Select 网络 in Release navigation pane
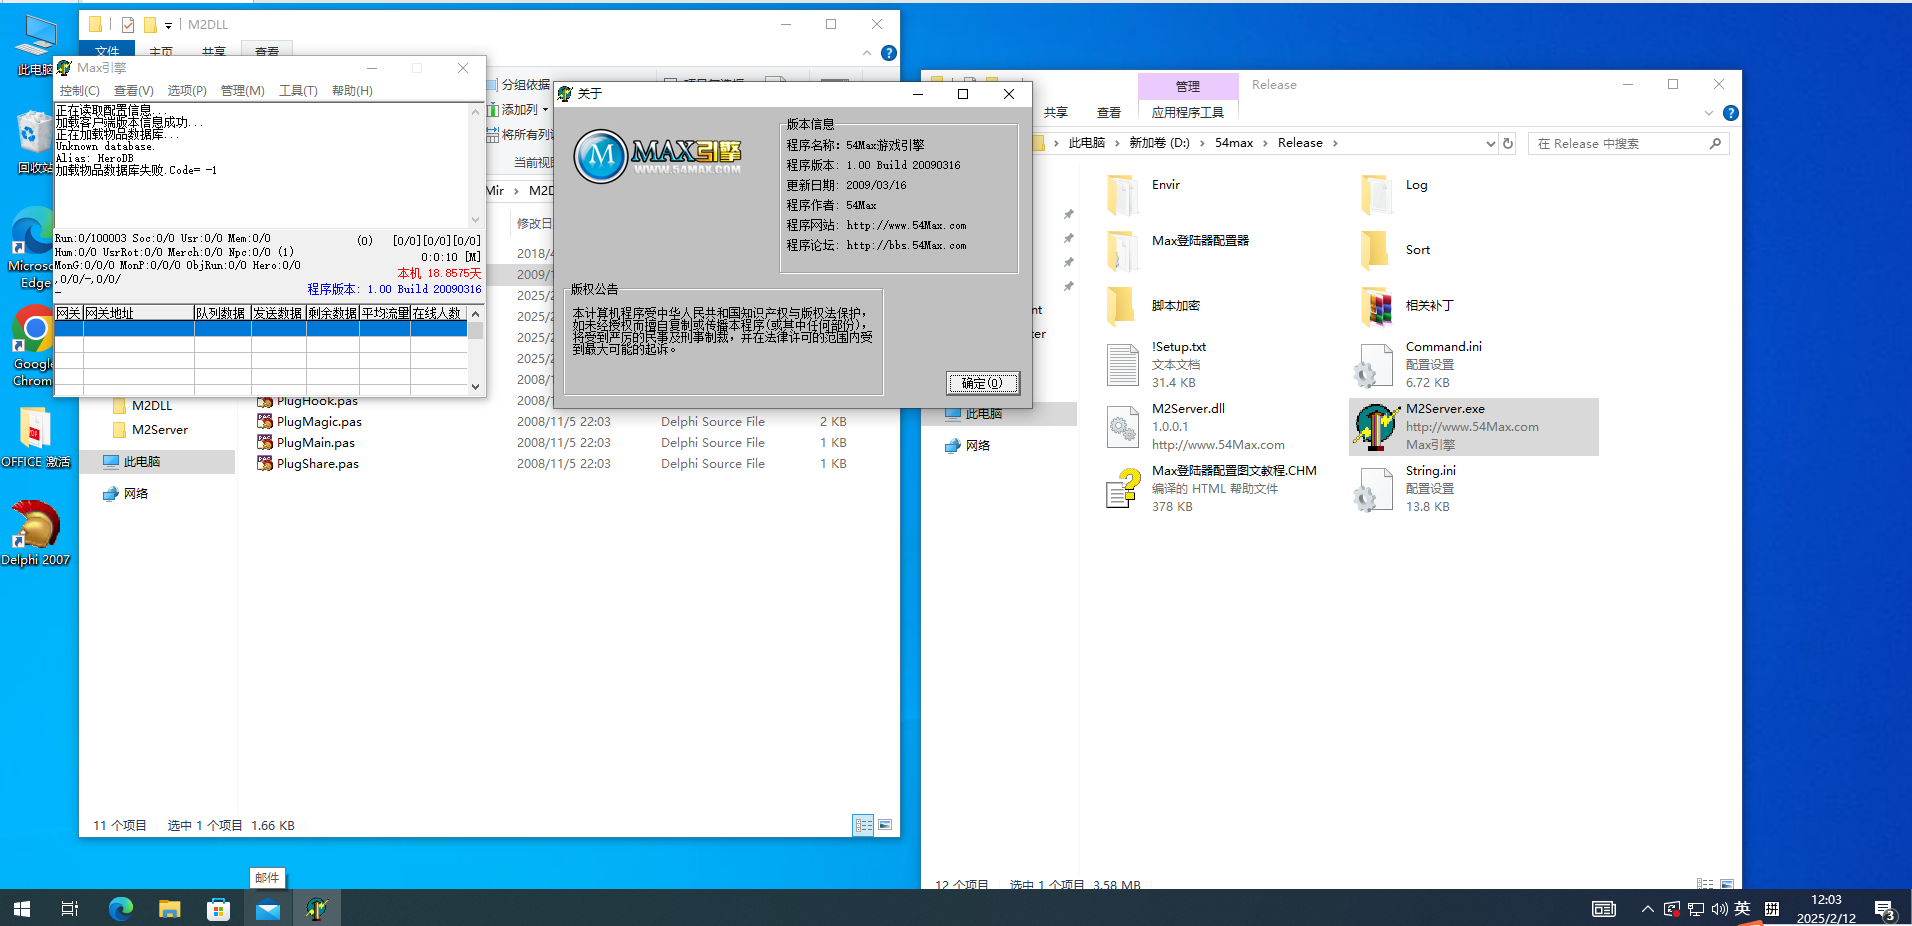The width and height of the screenshot is (1912, 926). click(x=978, y=446)
